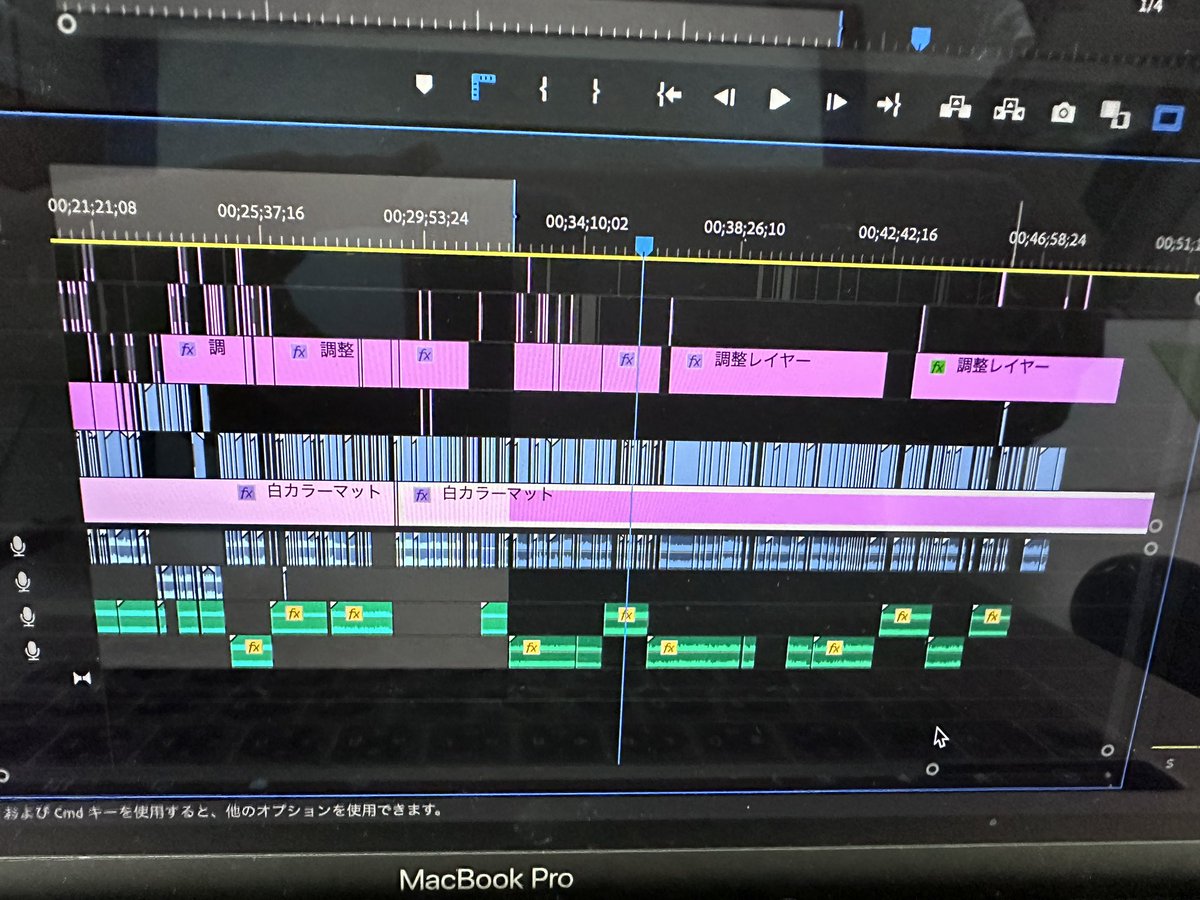The height and width of the screenshot is (900, 1200).
Task: Click the audio tracks vertical scroll lower handle
Action: coord(1107,750)
